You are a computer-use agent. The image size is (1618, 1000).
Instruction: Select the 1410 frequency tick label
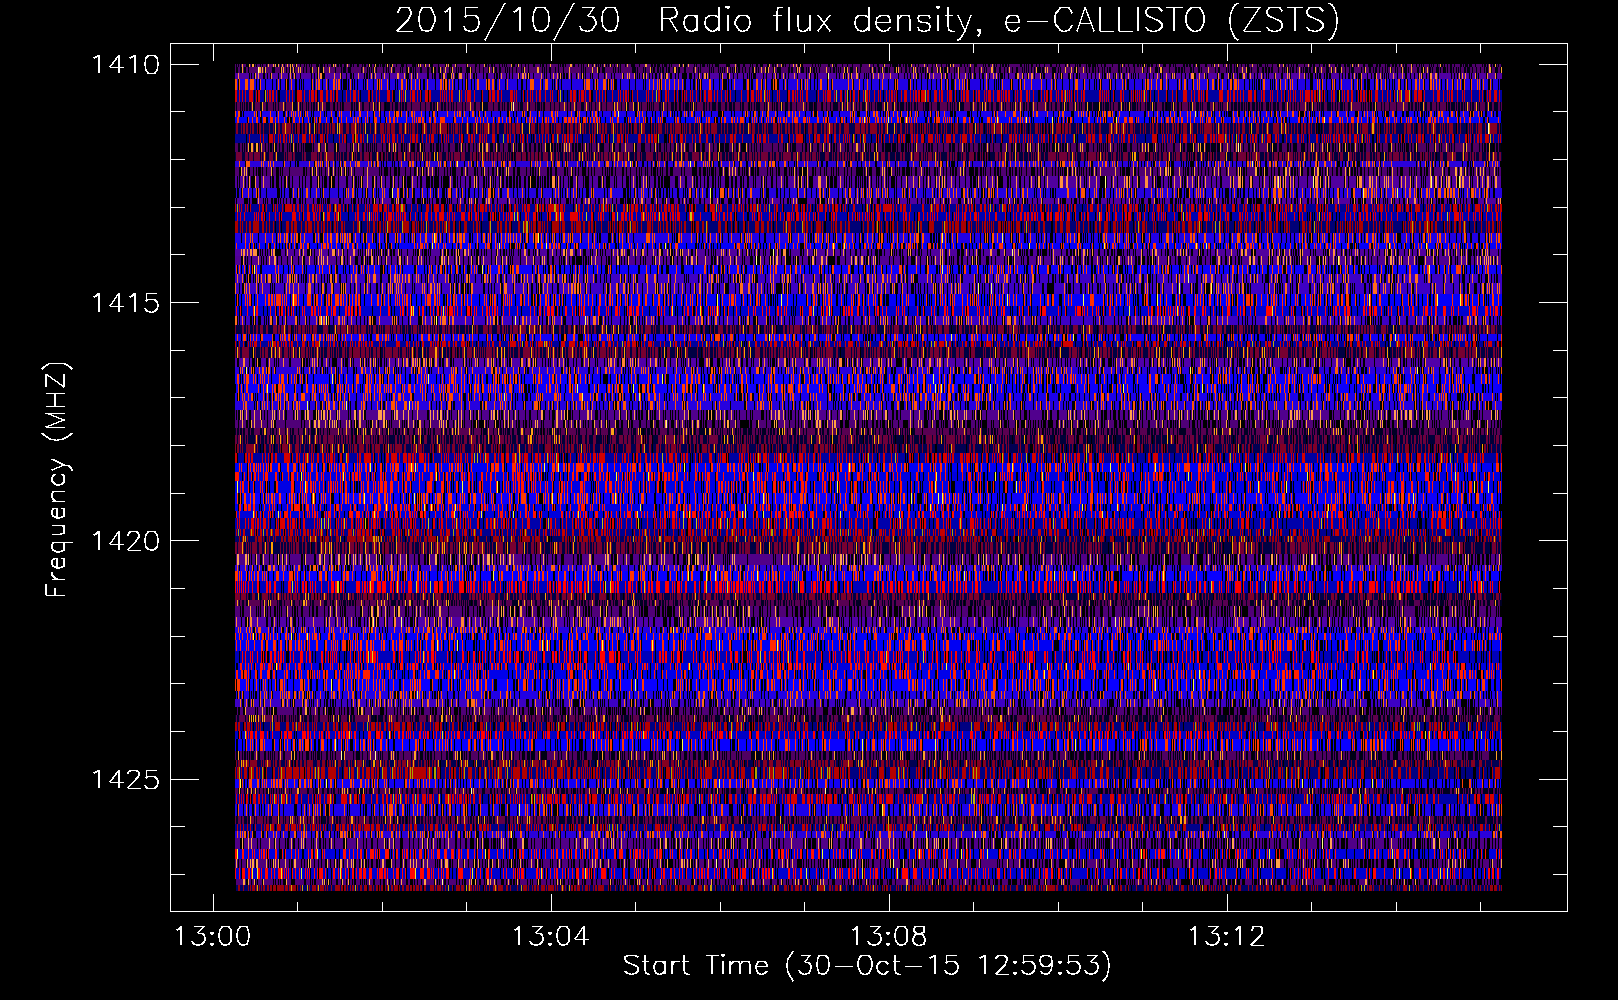click(x=125, y=65)
